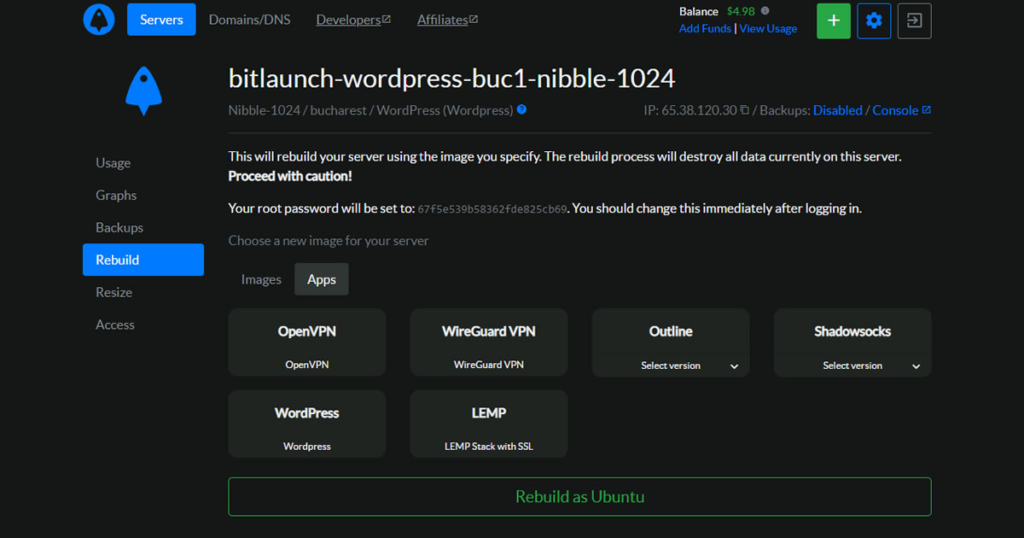Open Backups in the sidebar
Viewport: 1024px width, 538px height.
119,227
